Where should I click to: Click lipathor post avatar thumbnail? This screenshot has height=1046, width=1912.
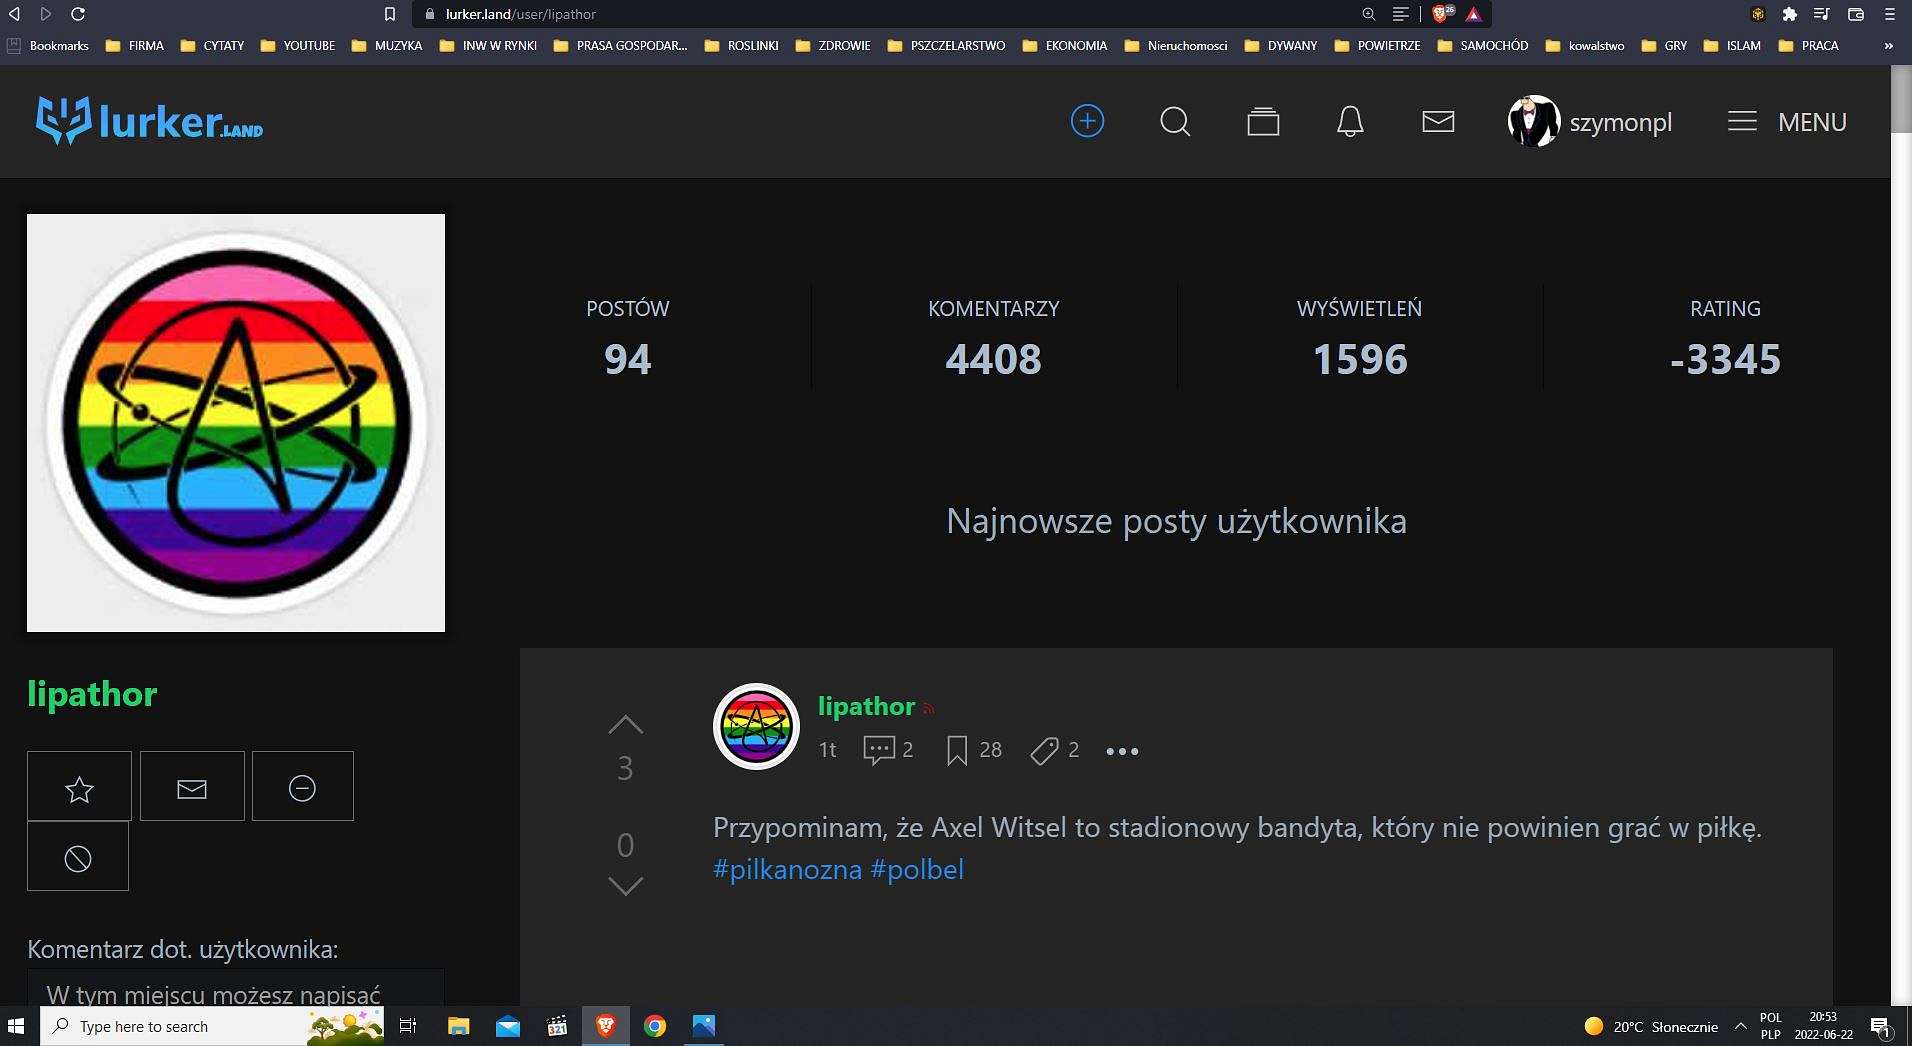tap(756, 726)
